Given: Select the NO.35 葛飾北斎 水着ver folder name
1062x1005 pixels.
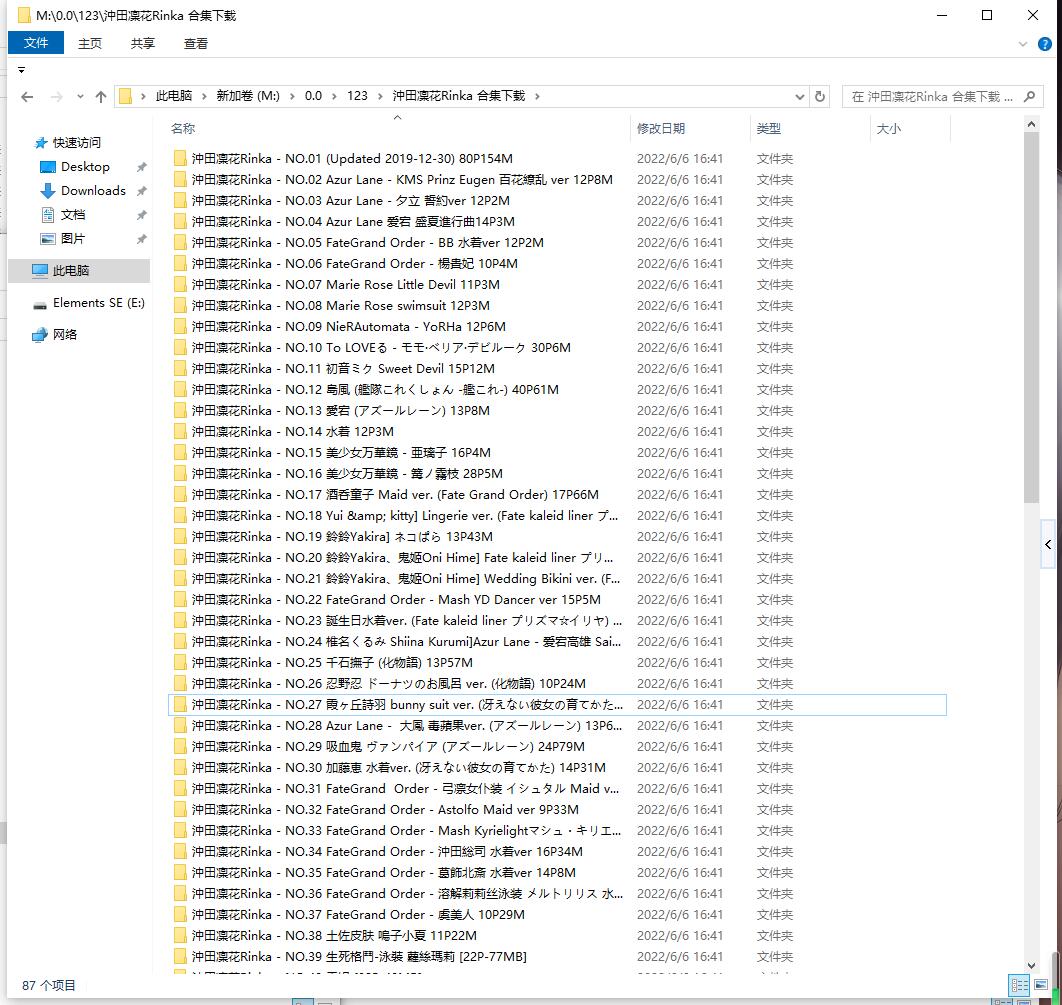Looking at the screenshot, I should pyautogui.click(x=383, y=872).
